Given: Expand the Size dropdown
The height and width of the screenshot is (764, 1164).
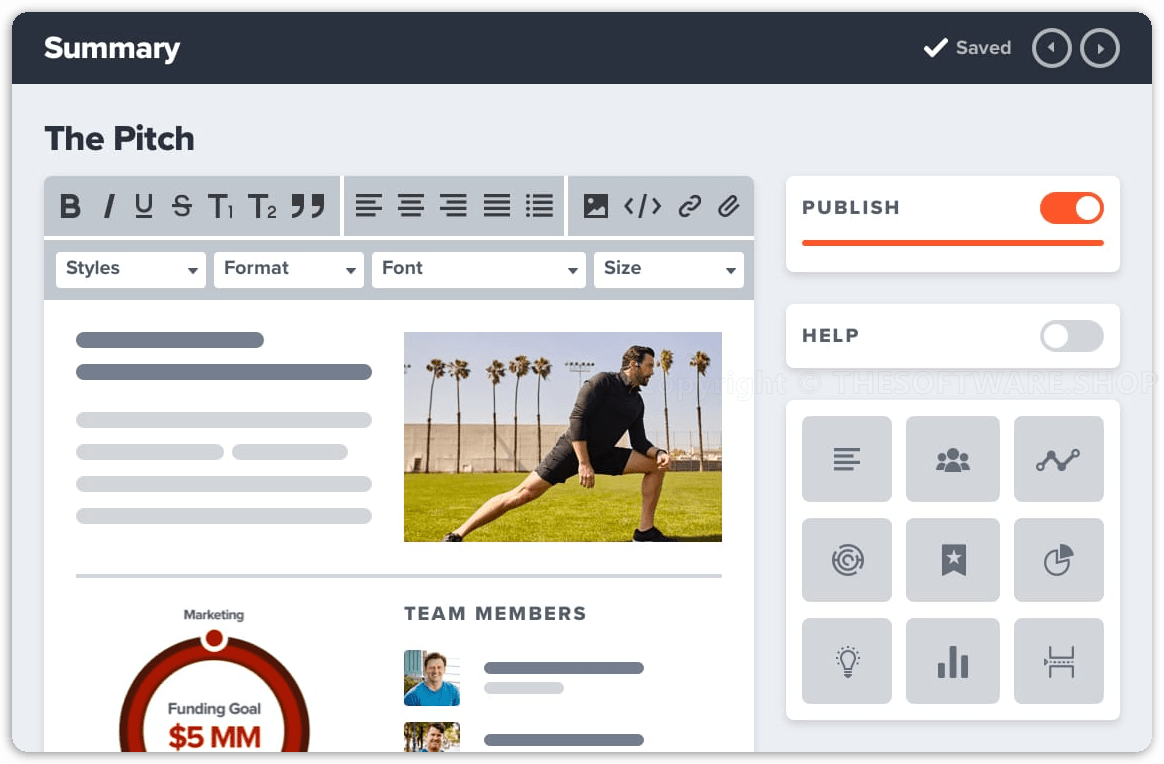Looking at the screenshot, I should [x=668, y=269].
